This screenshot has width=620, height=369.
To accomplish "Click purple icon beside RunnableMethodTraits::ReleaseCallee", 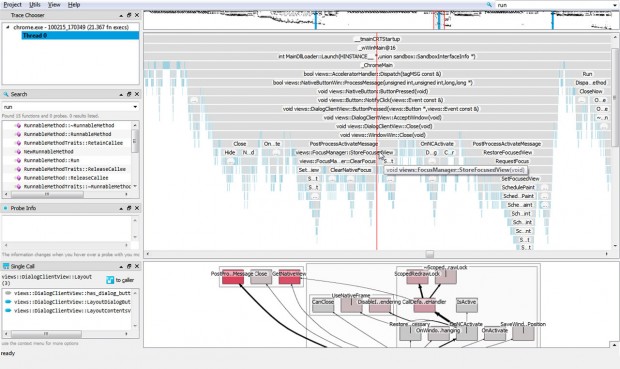I will pyautogui.click(x=18, y=169).
